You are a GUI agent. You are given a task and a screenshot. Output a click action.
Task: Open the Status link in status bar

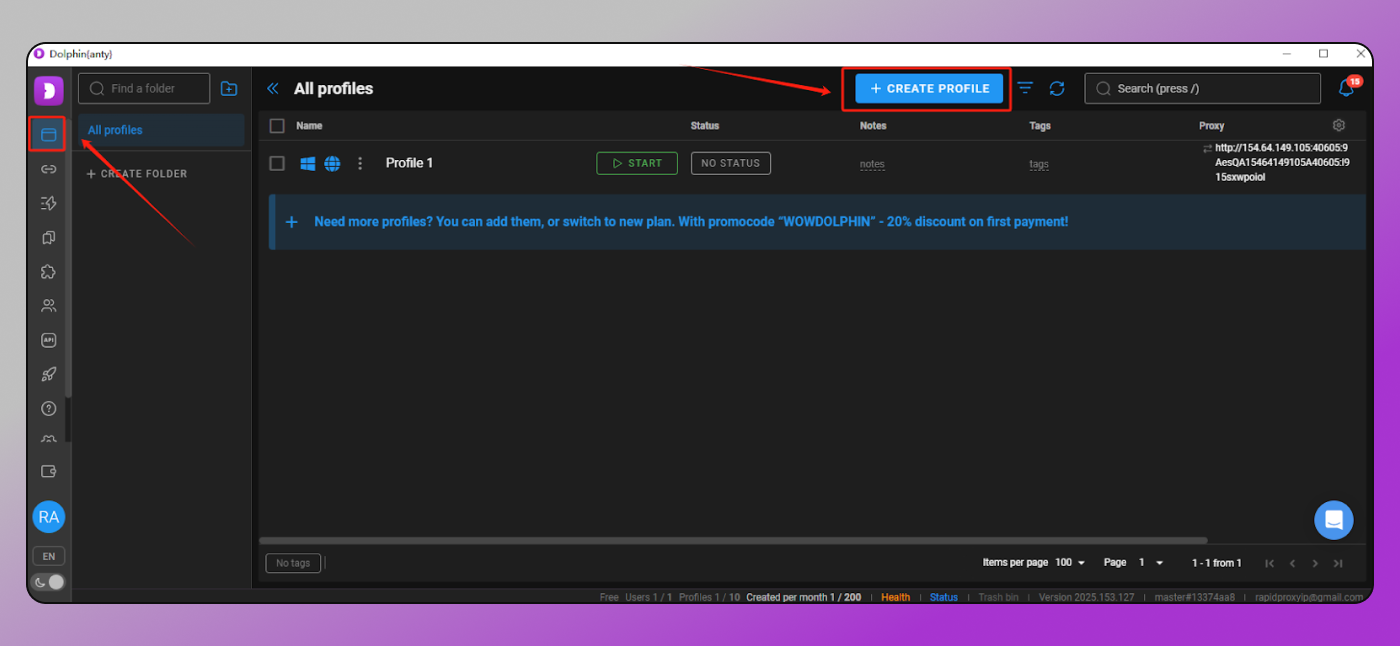[943, 597]
